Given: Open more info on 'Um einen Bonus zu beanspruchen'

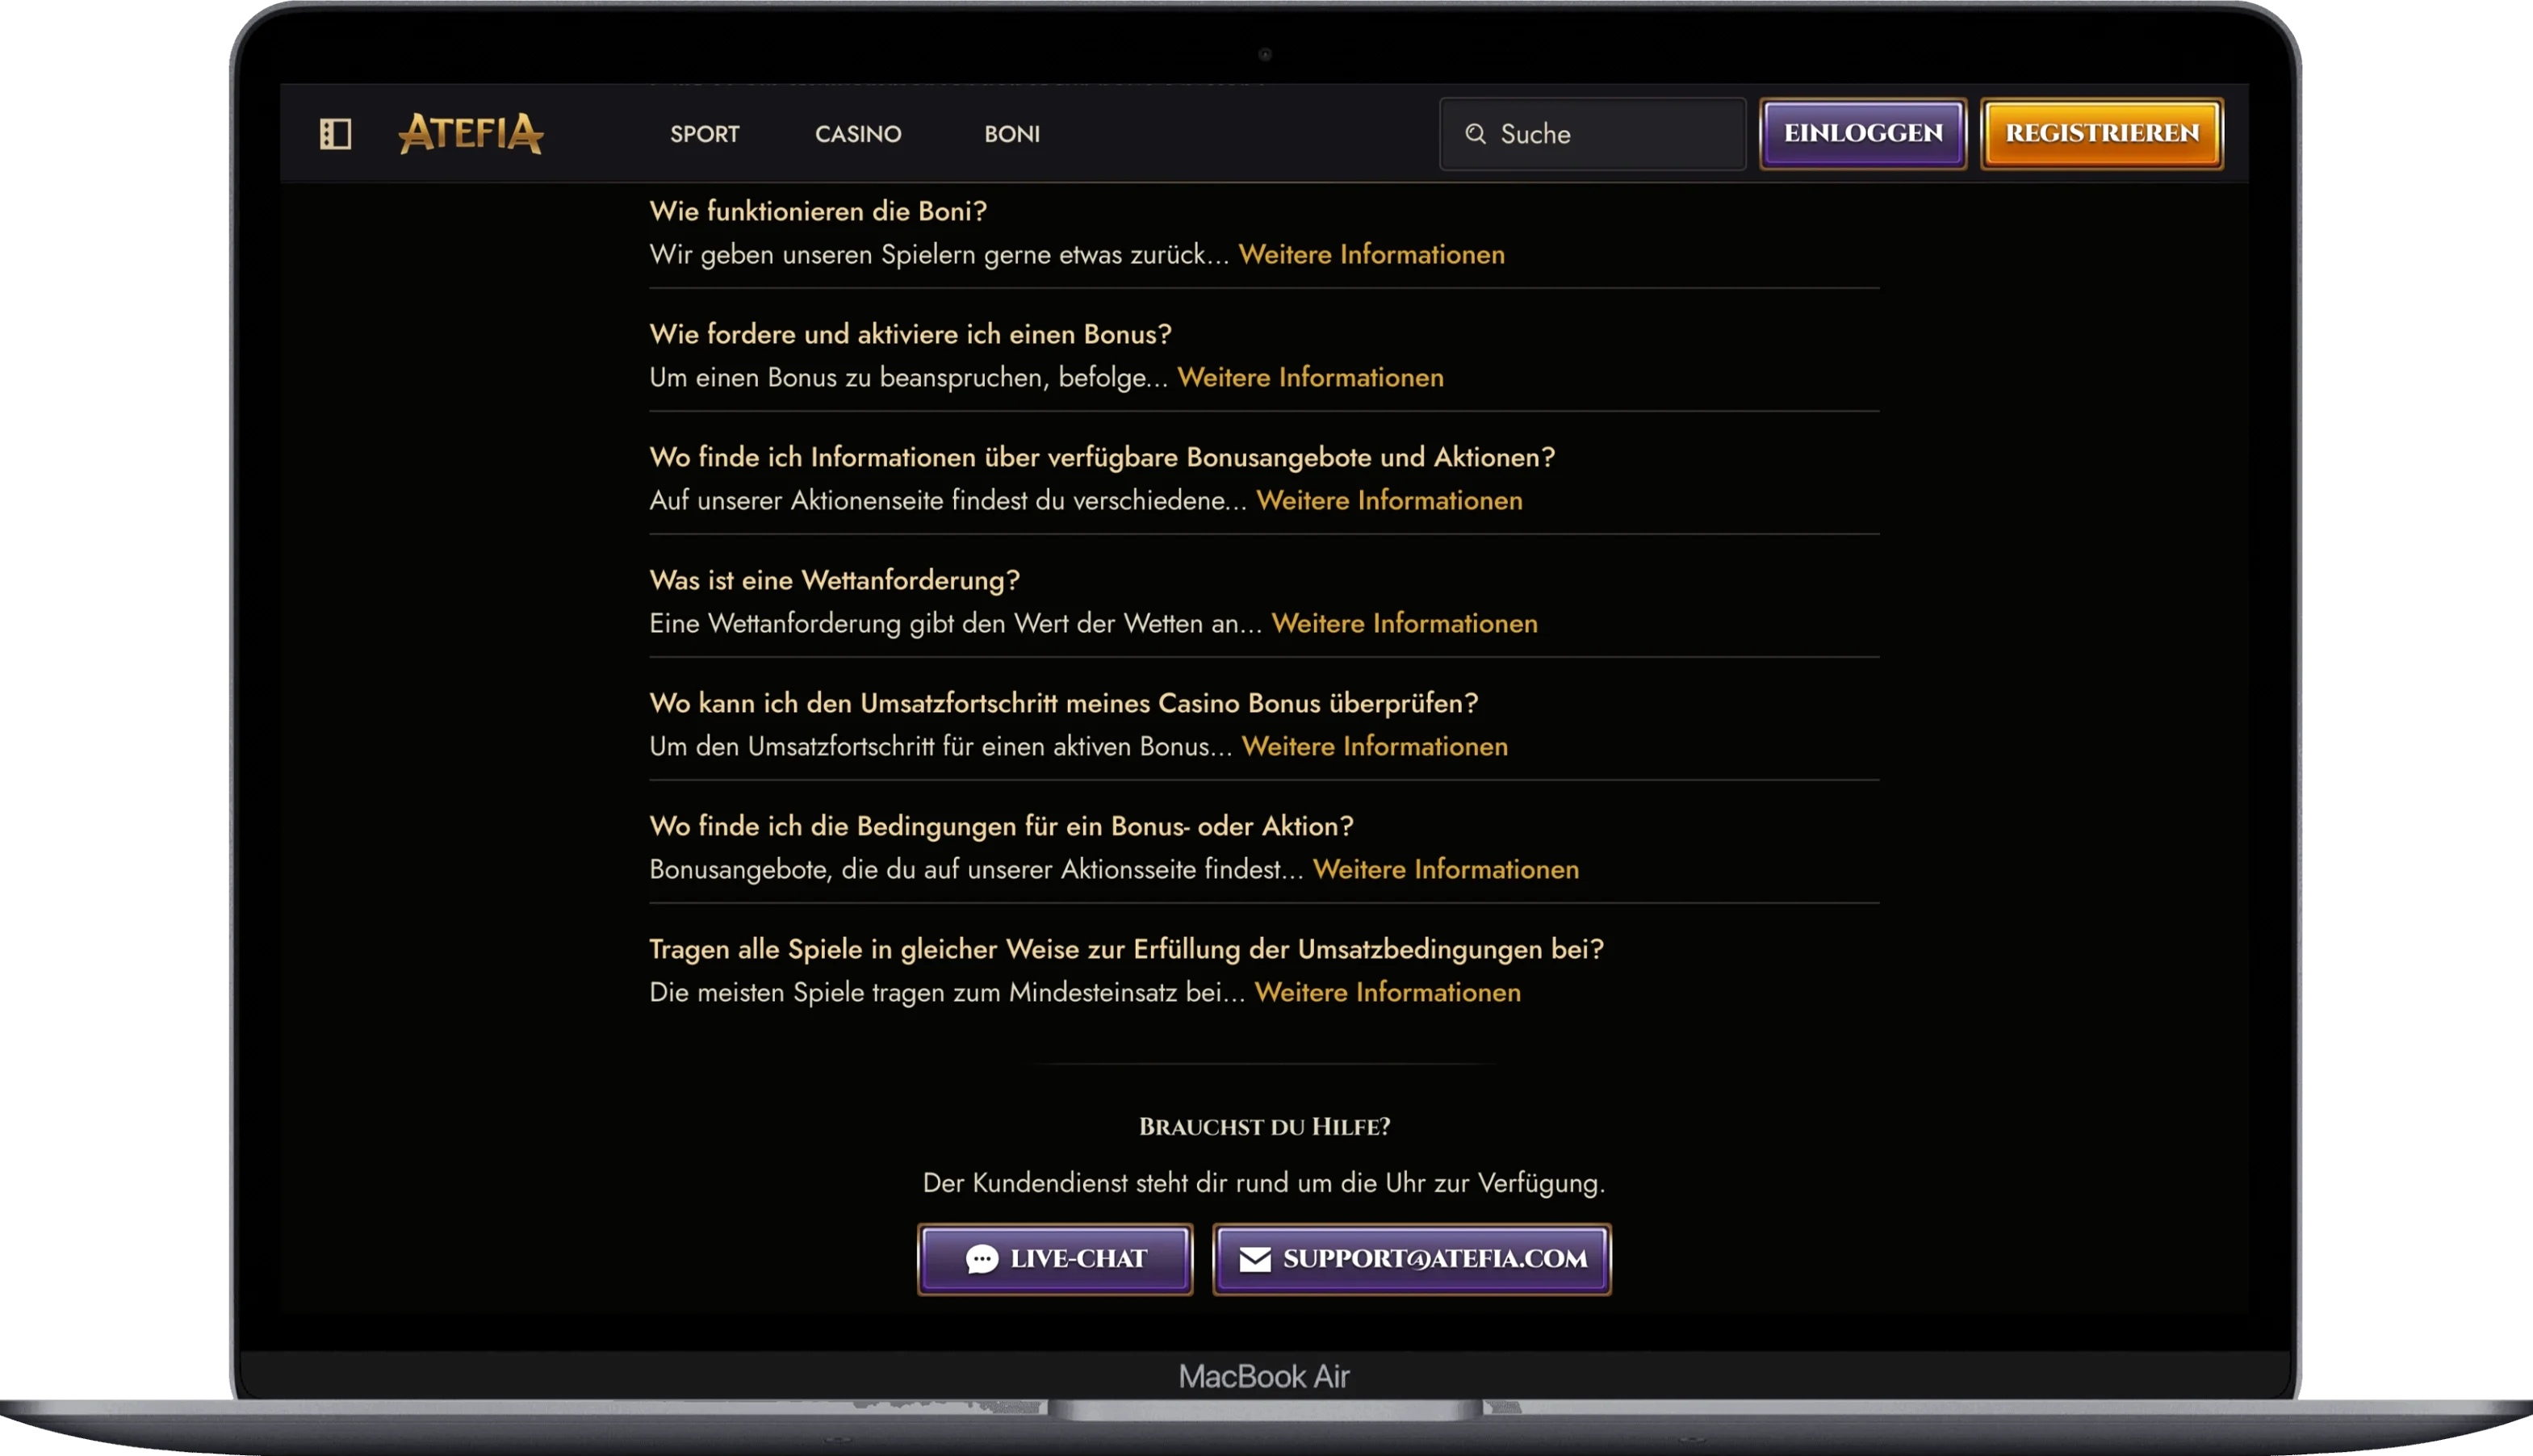Looking at the screenshot, I should coord(1310,377).
